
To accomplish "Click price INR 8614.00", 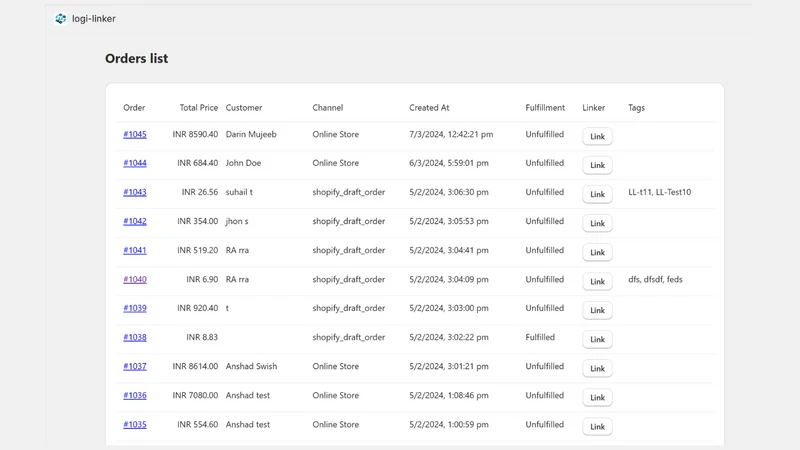I will tap(195, 366).
